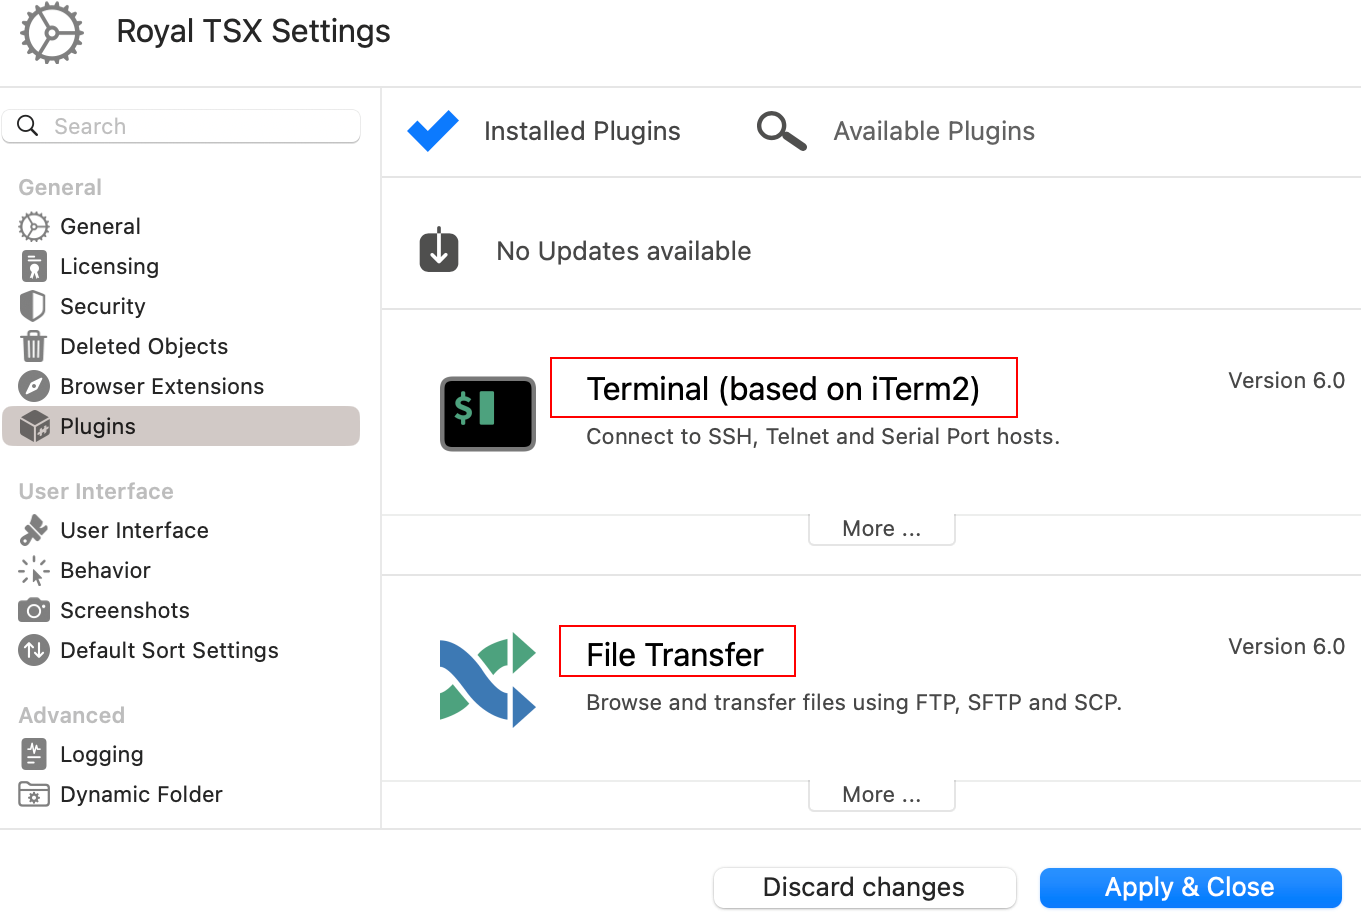Click the Terminal iTerm2 plugin icon

click(488, 413)
